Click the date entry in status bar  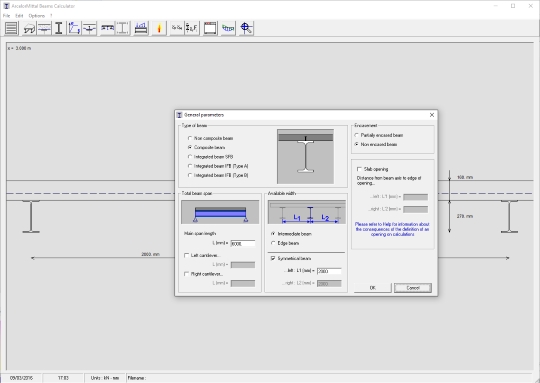(x=21, y=378)
